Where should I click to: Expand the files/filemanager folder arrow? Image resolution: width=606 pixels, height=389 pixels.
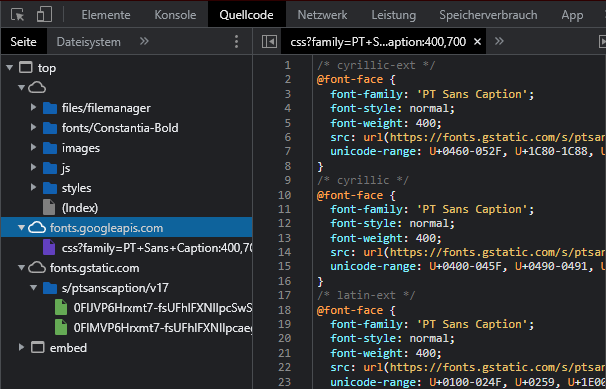[x=34, y=107]
